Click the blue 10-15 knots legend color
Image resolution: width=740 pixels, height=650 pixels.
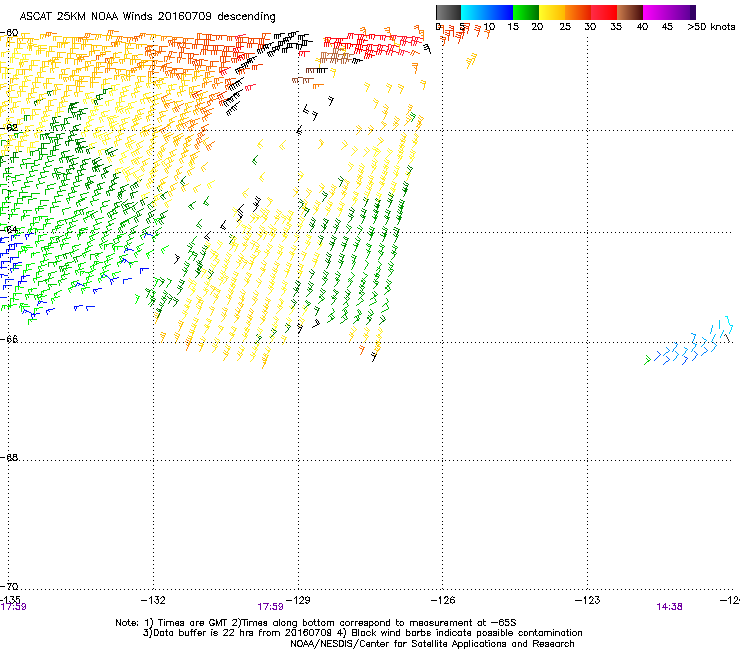point(500,12)
